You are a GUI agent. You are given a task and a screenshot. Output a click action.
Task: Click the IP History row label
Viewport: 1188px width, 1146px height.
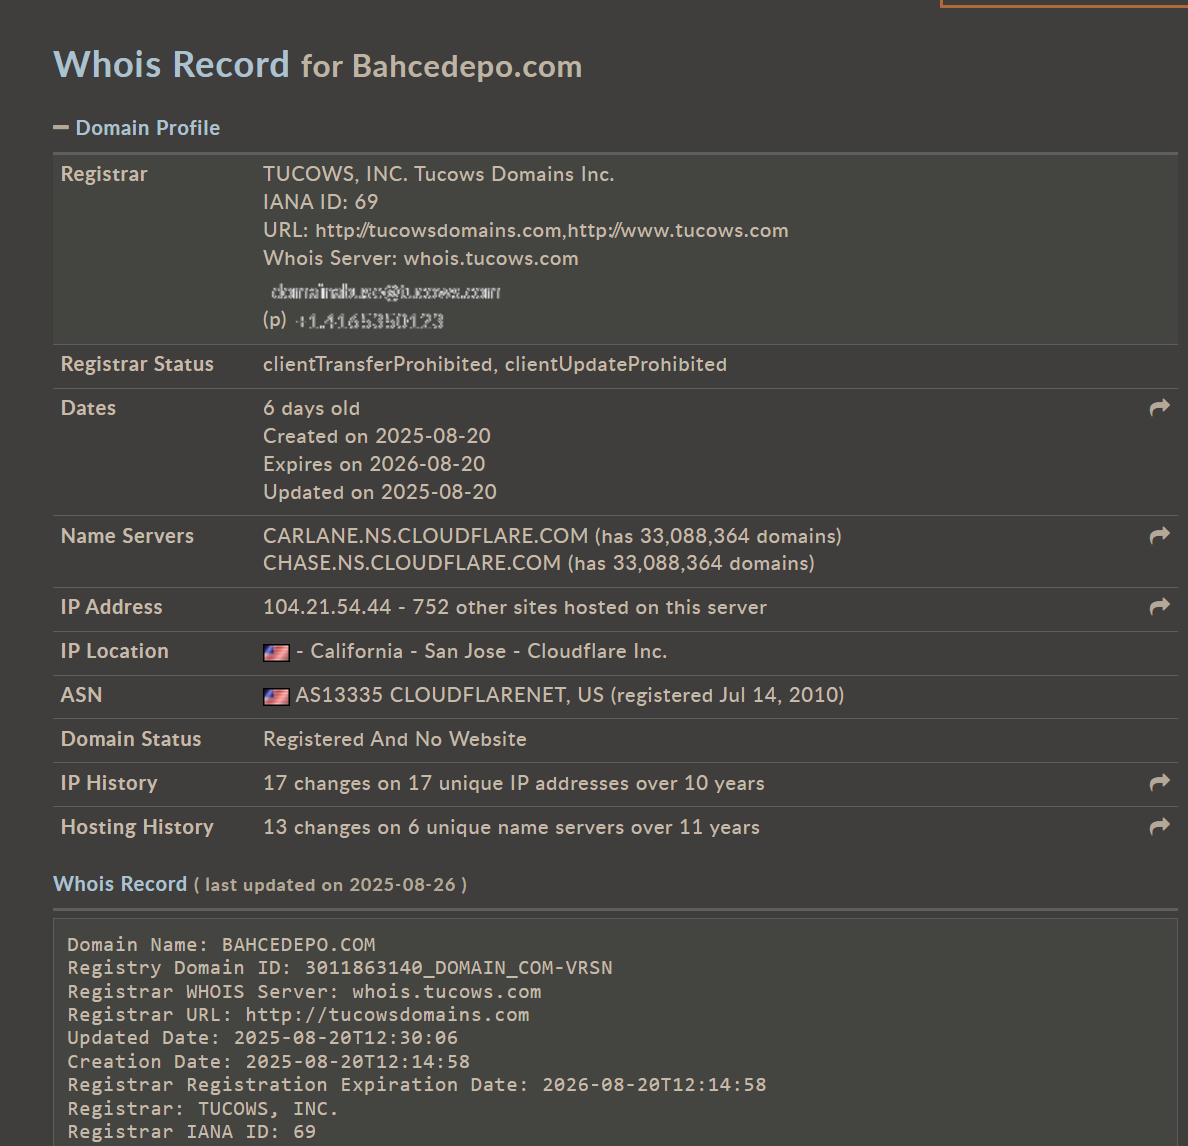[x=109, y=783]
